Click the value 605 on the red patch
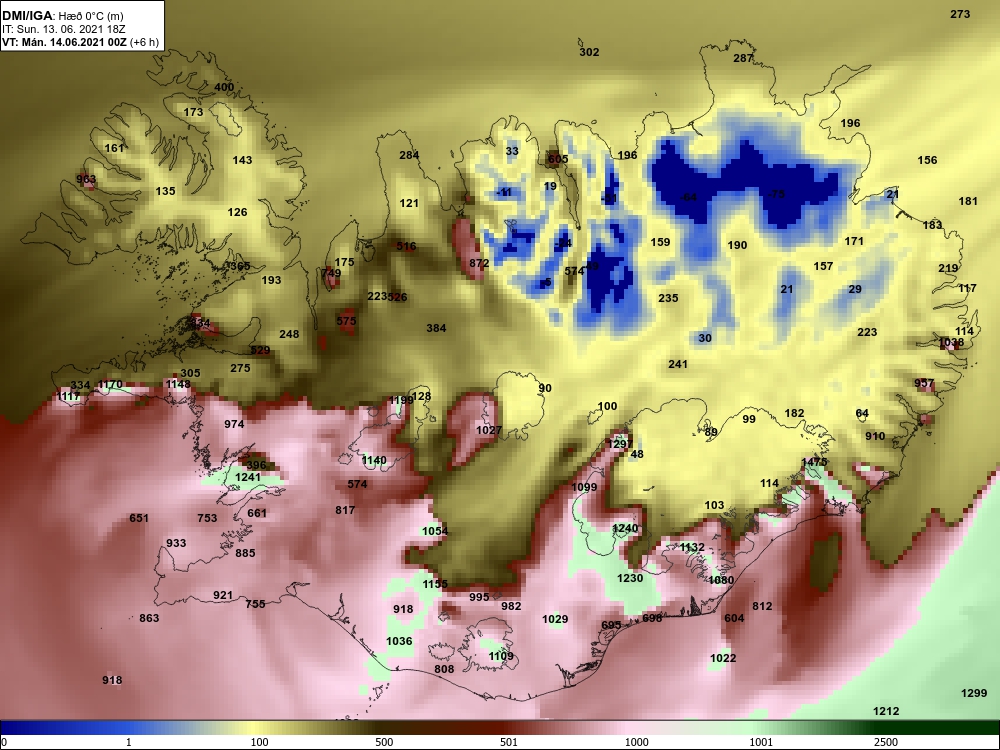Image resolution: width=1000 pixels, height=750 pixels. coord(558,159)
